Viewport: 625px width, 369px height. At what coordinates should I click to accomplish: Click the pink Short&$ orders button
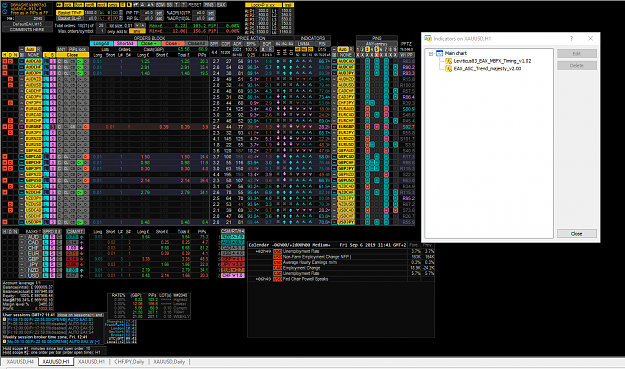[125, 43]
